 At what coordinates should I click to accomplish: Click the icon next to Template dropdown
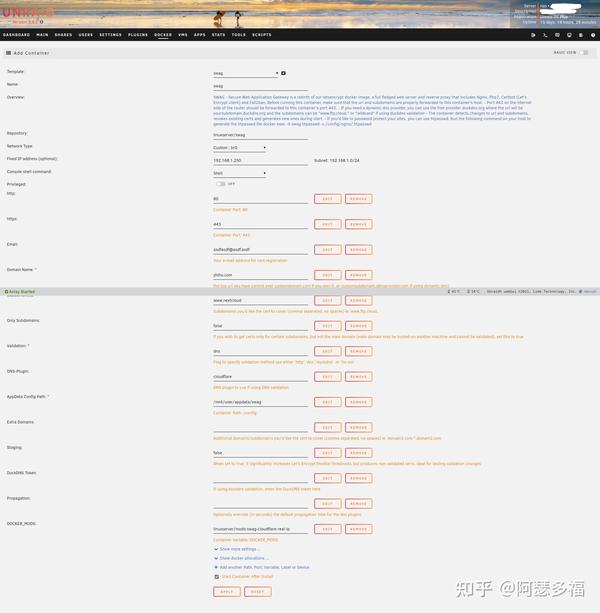pos(283,73)
